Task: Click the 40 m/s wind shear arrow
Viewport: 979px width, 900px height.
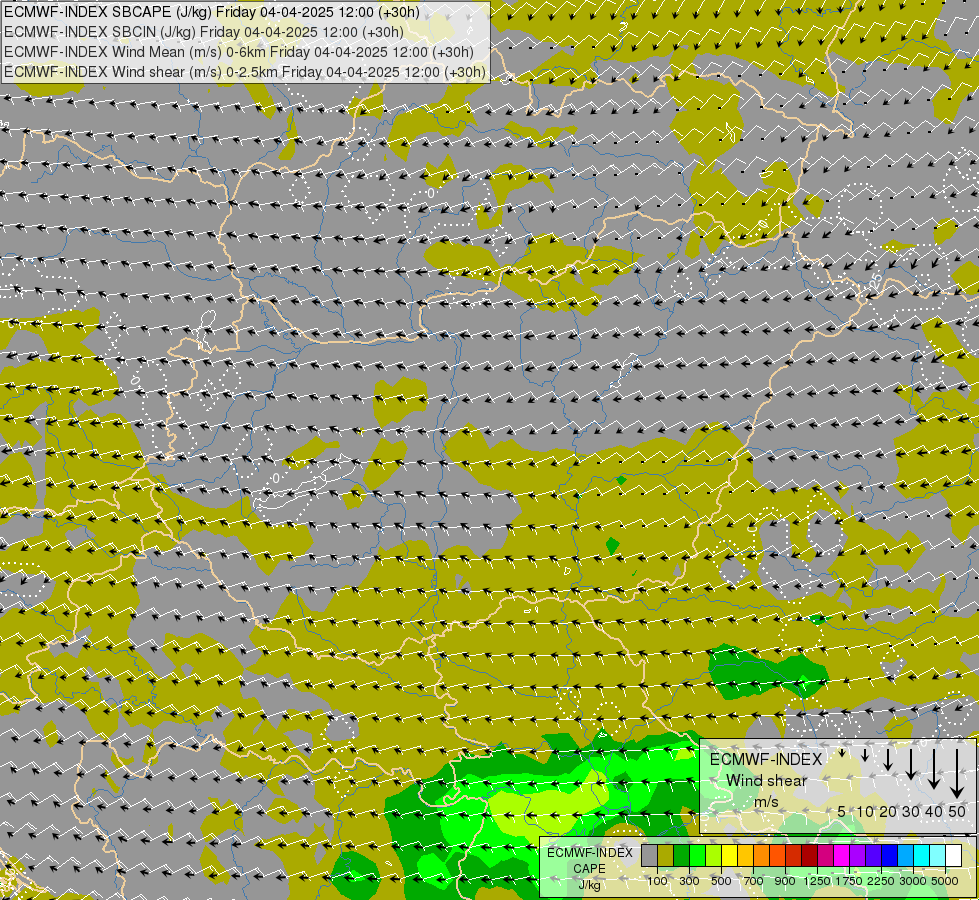Action: click(934, 769)
